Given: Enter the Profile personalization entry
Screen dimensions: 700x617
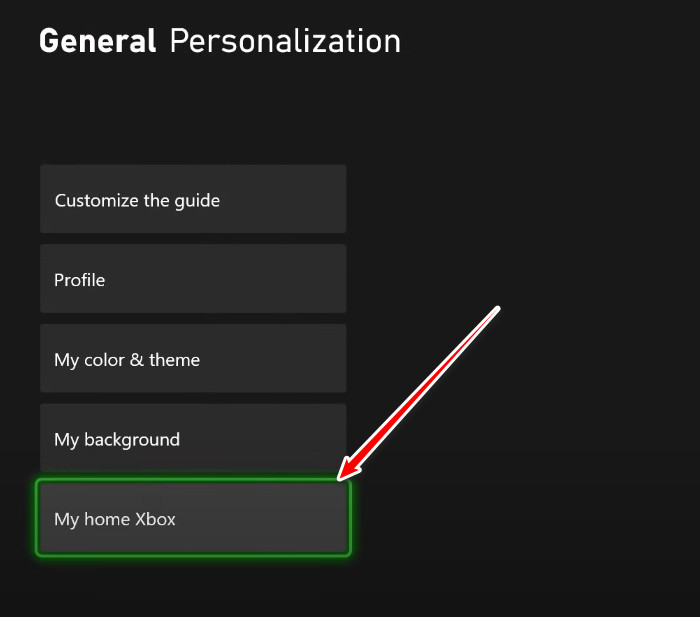Looking at the screenshot, I should pyautogui.click(x=193, y=280).
